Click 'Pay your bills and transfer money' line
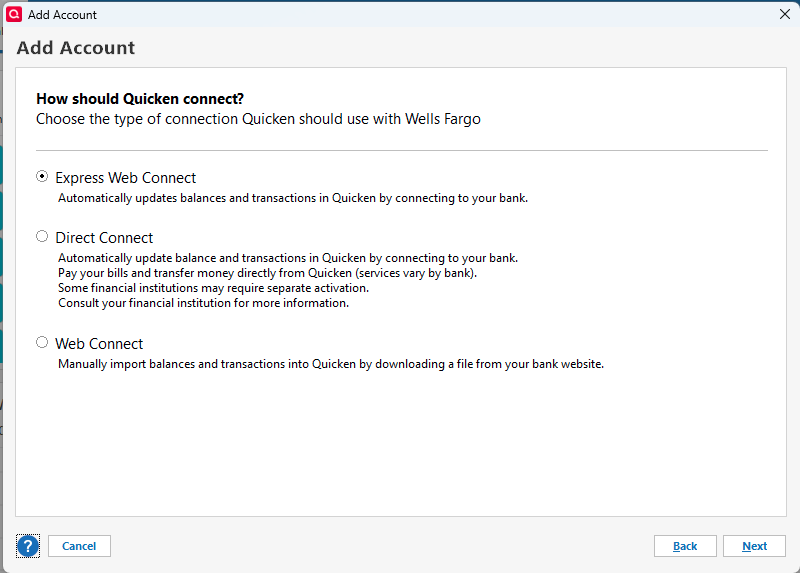Viewport: 800px width, 573px height. point(267,273)
